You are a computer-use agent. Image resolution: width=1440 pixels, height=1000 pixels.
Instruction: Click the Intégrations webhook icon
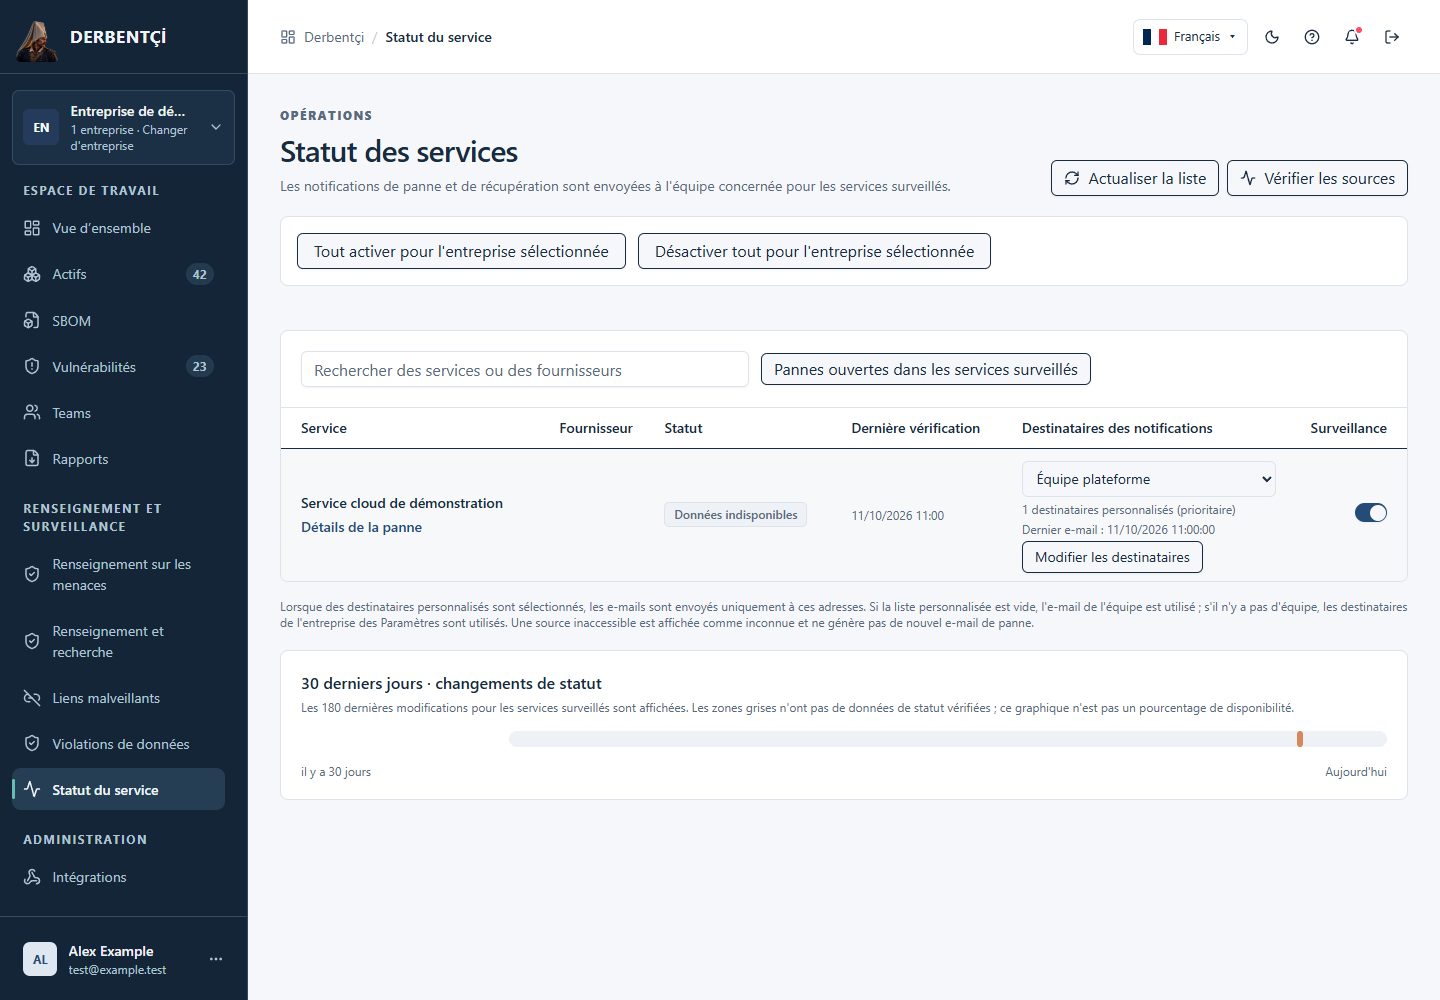(x=32, y=877)
